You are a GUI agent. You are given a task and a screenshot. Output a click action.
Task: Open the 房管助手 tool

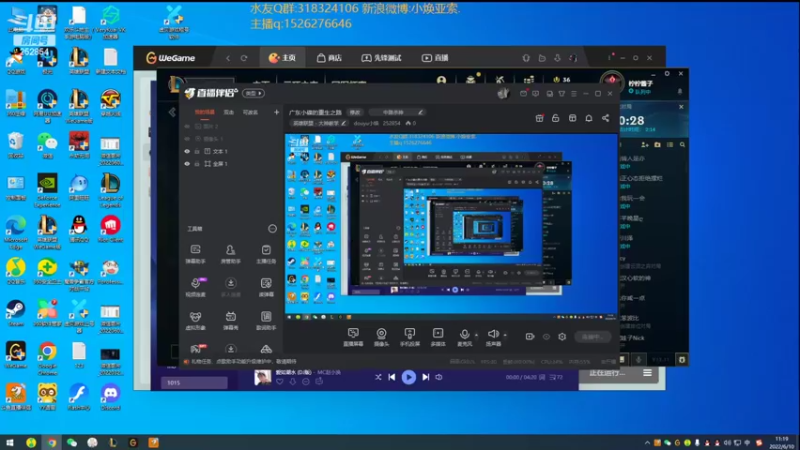coord(230,254)
